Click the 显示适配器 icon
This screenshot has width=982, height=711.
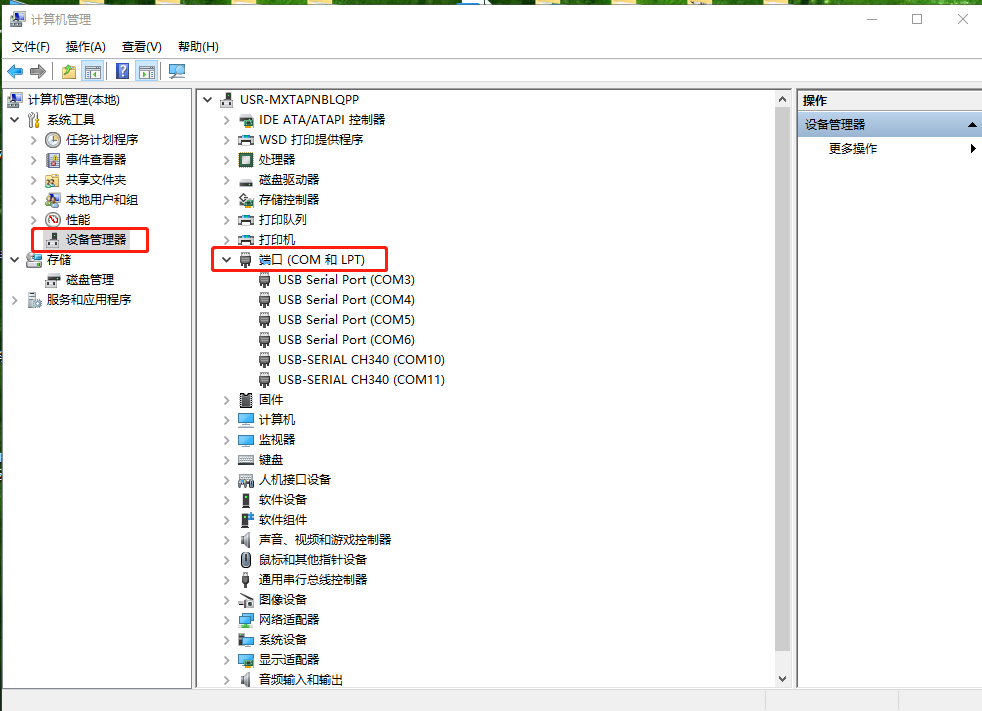(246, 660)
